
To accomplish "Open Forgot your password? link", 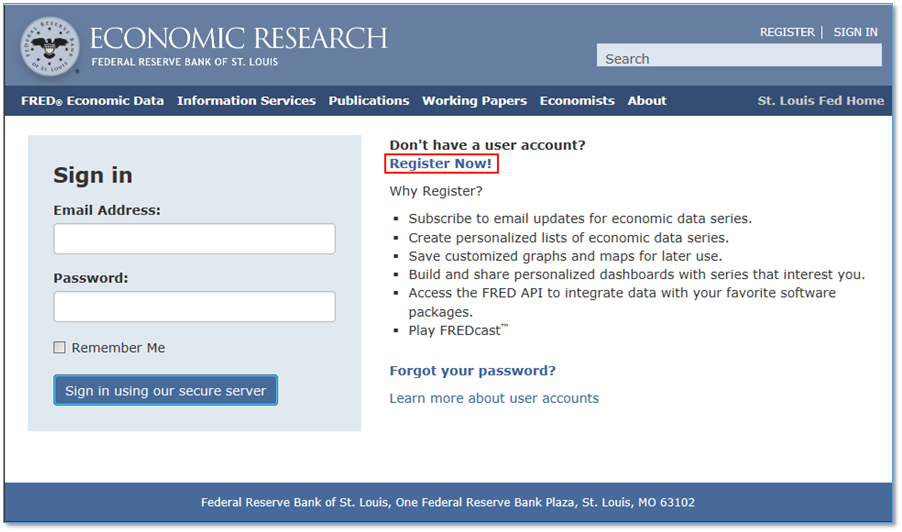I will click(x=472, y=370).
